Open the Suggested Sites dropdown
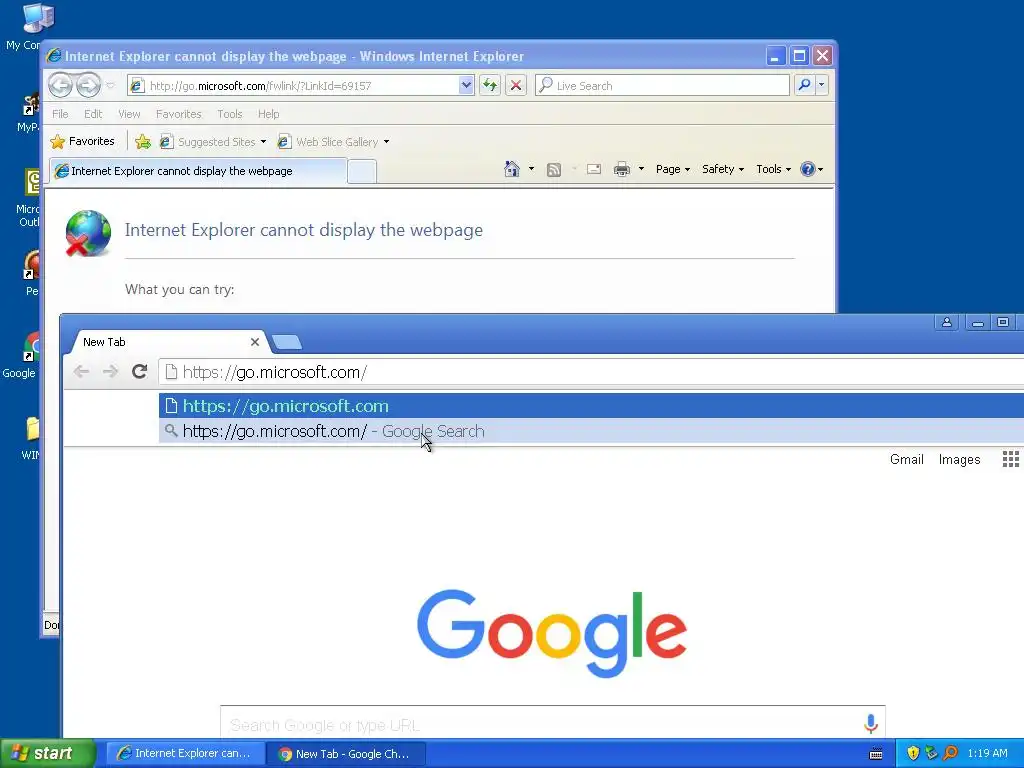 [213, 142]
